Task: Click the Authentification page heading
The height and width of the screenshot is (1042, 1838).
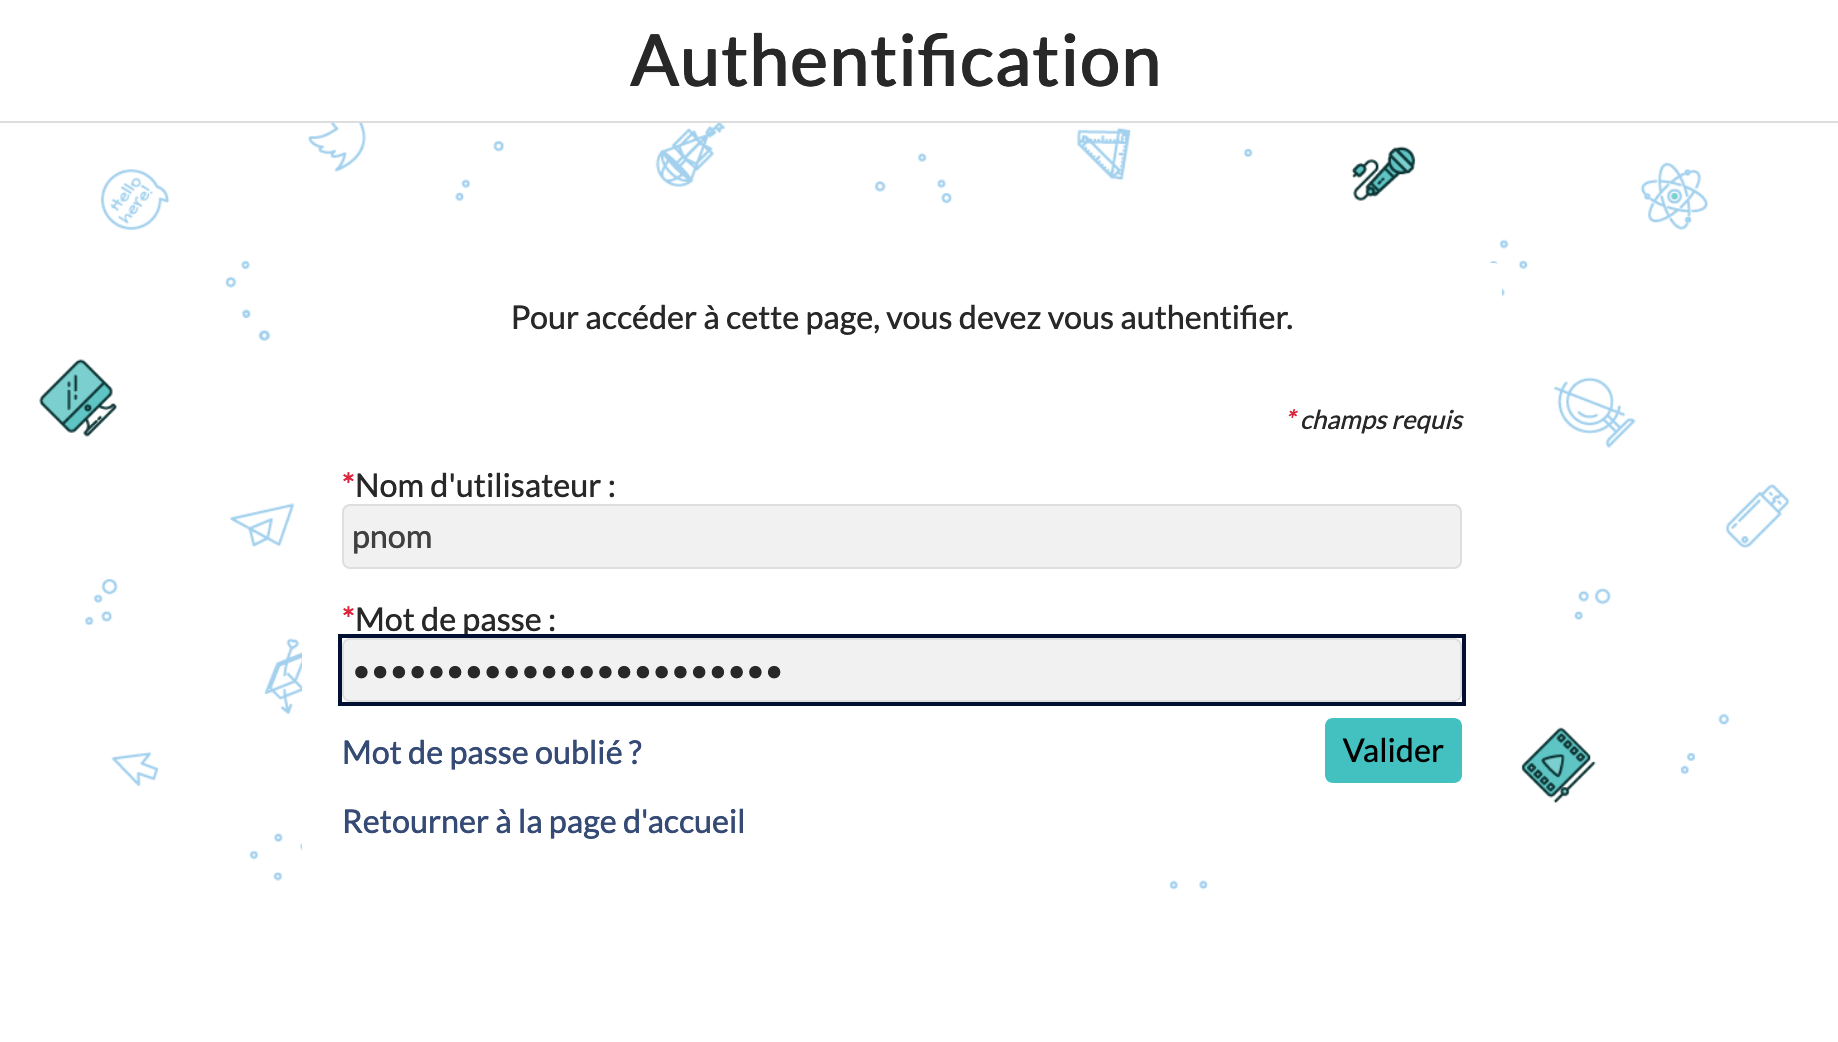Action: (895, 61)
